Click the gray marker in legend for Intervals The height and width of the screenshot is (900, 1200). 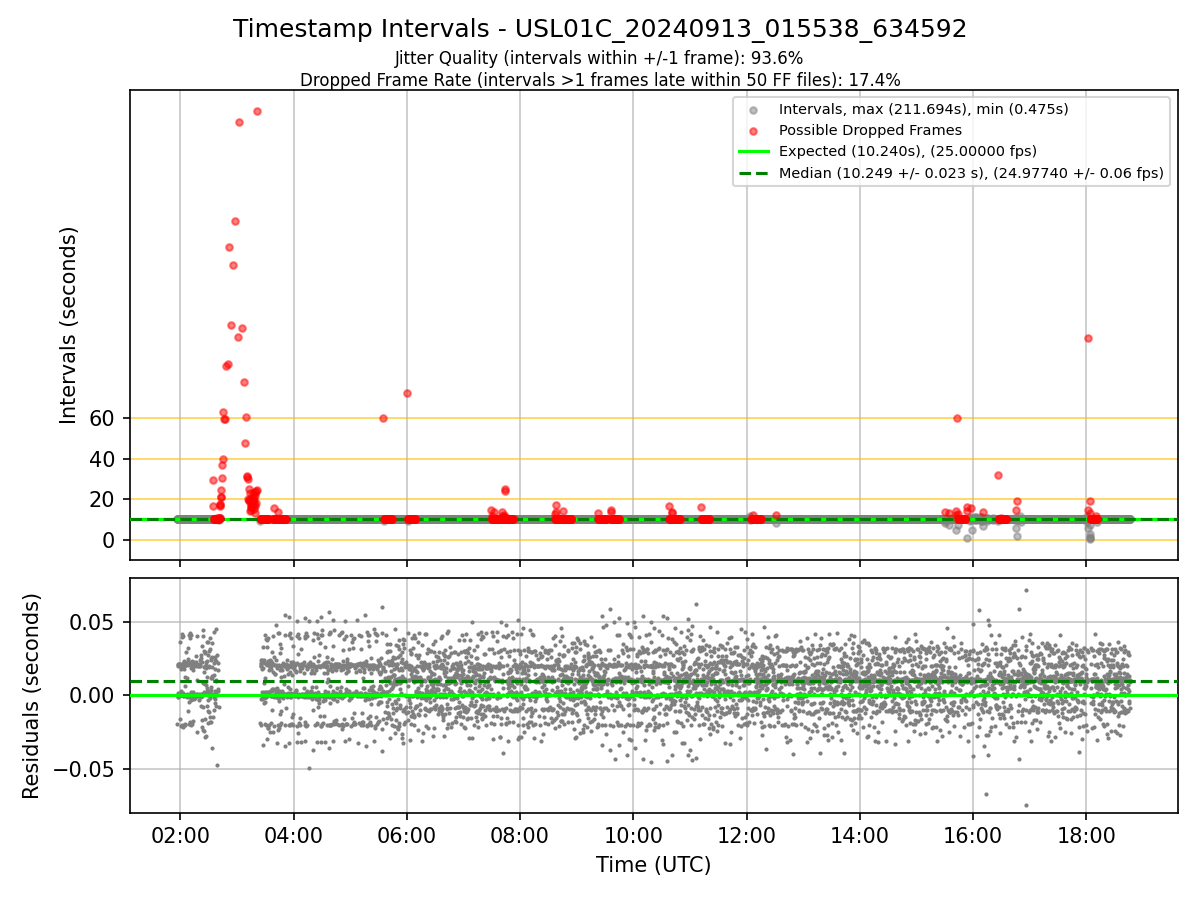pos(754,109)
